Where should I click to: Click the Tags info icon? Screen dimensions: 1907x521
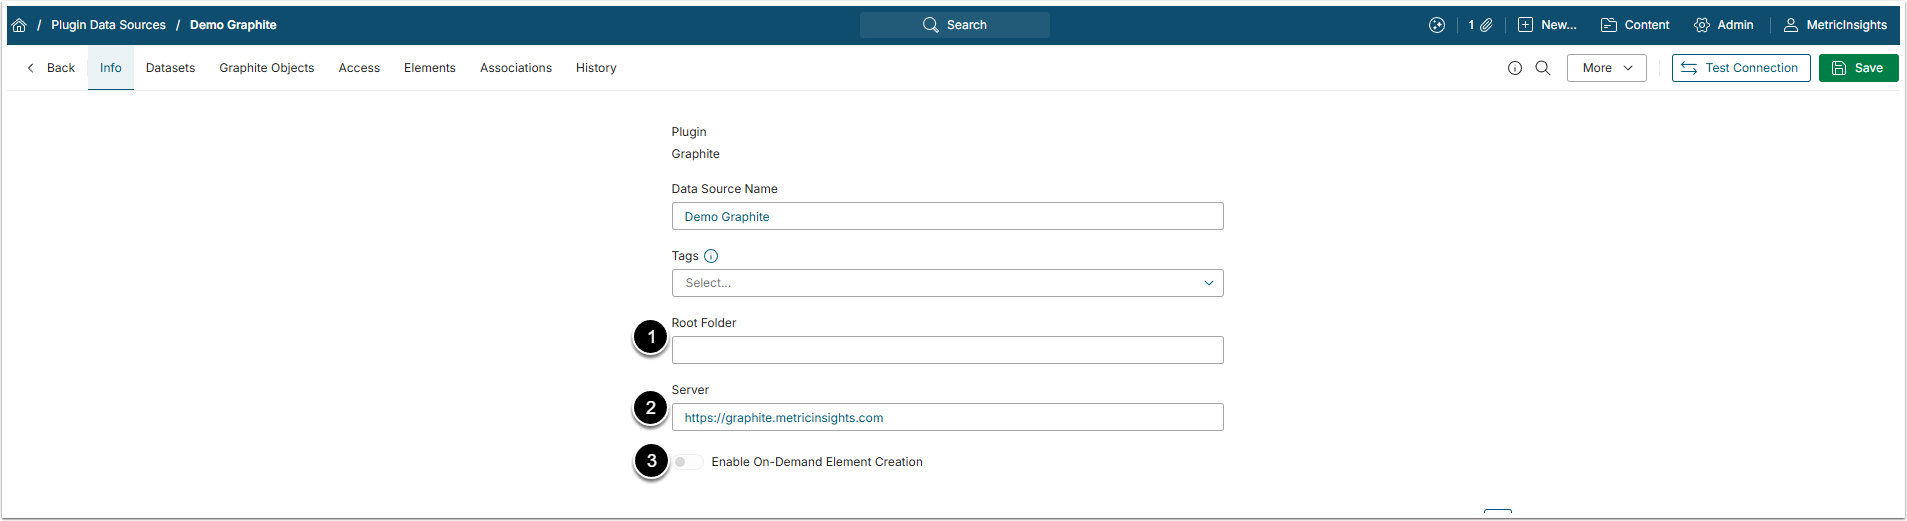pyautogui.click(x=711, y=256)
